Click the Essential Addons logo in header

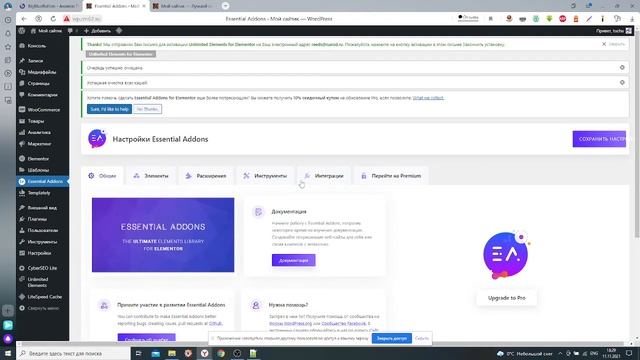(x=97, y=139)
